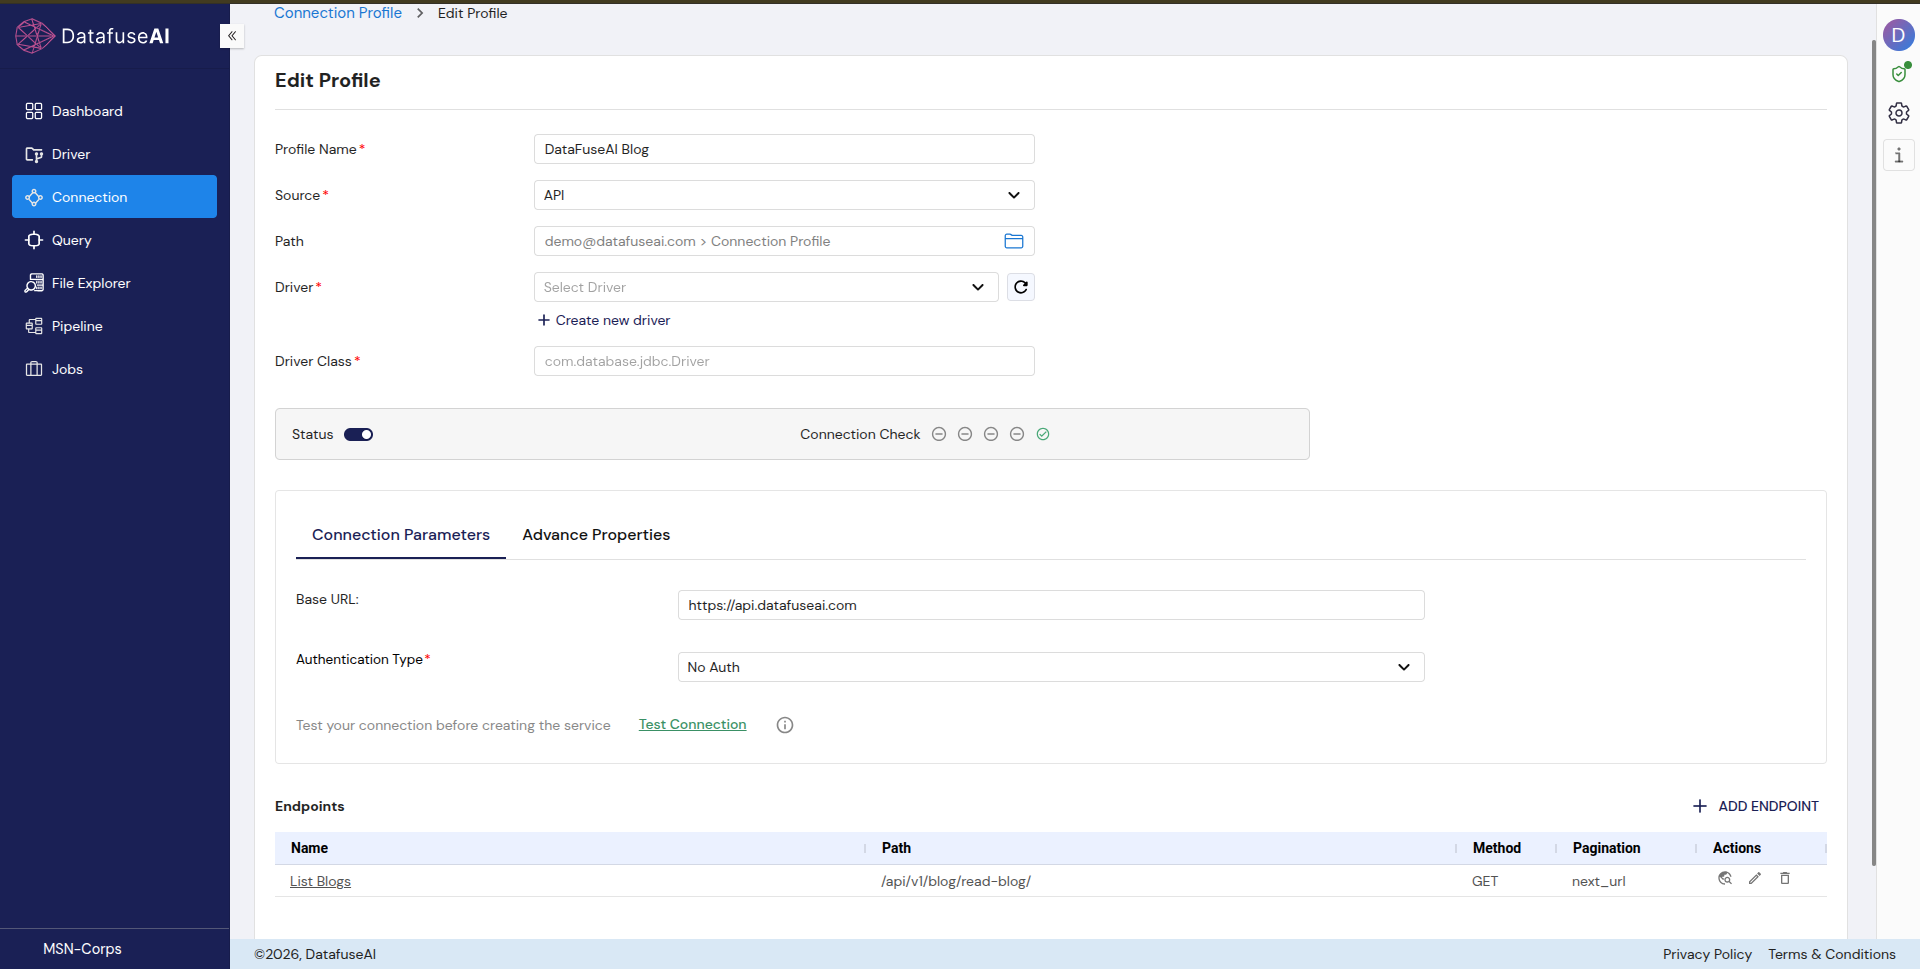
Task: Click the ADD ENDPOINT button text
Action: [1768, 806]
